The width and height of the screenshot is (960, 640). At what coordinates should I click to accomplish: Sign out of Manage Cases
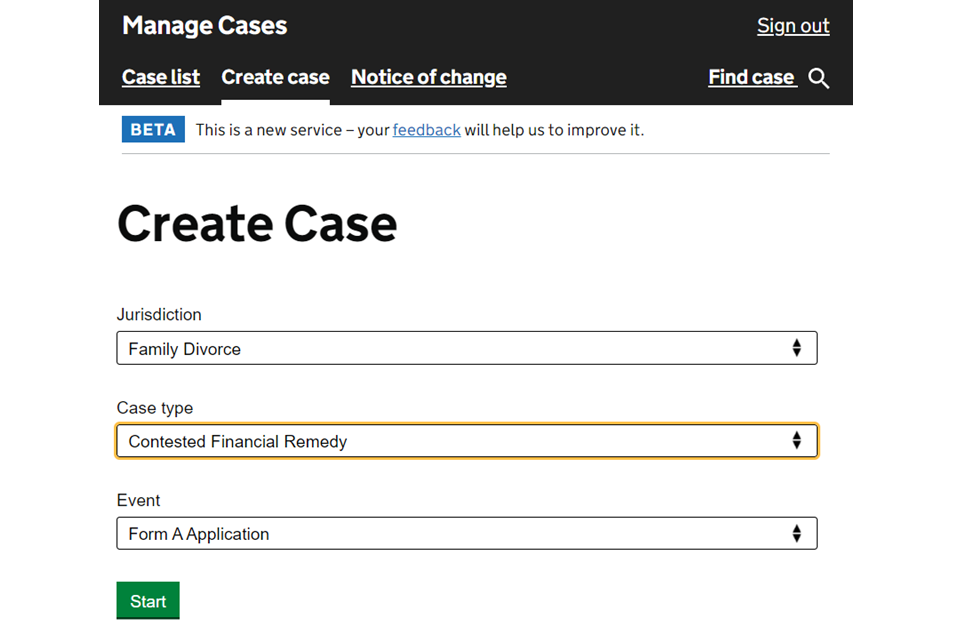click(793, 26)
